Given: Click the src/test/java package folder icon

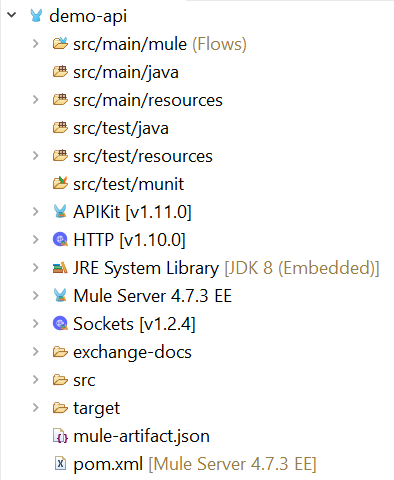Looking at the screenshot, I should click(x=60, y=128).
